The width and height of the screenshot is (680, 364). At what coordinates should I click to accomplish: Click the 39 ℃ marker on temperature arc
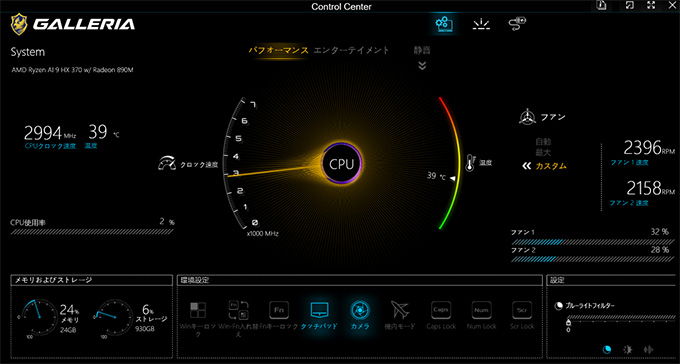pyautogui.click(x=441, y=177)
